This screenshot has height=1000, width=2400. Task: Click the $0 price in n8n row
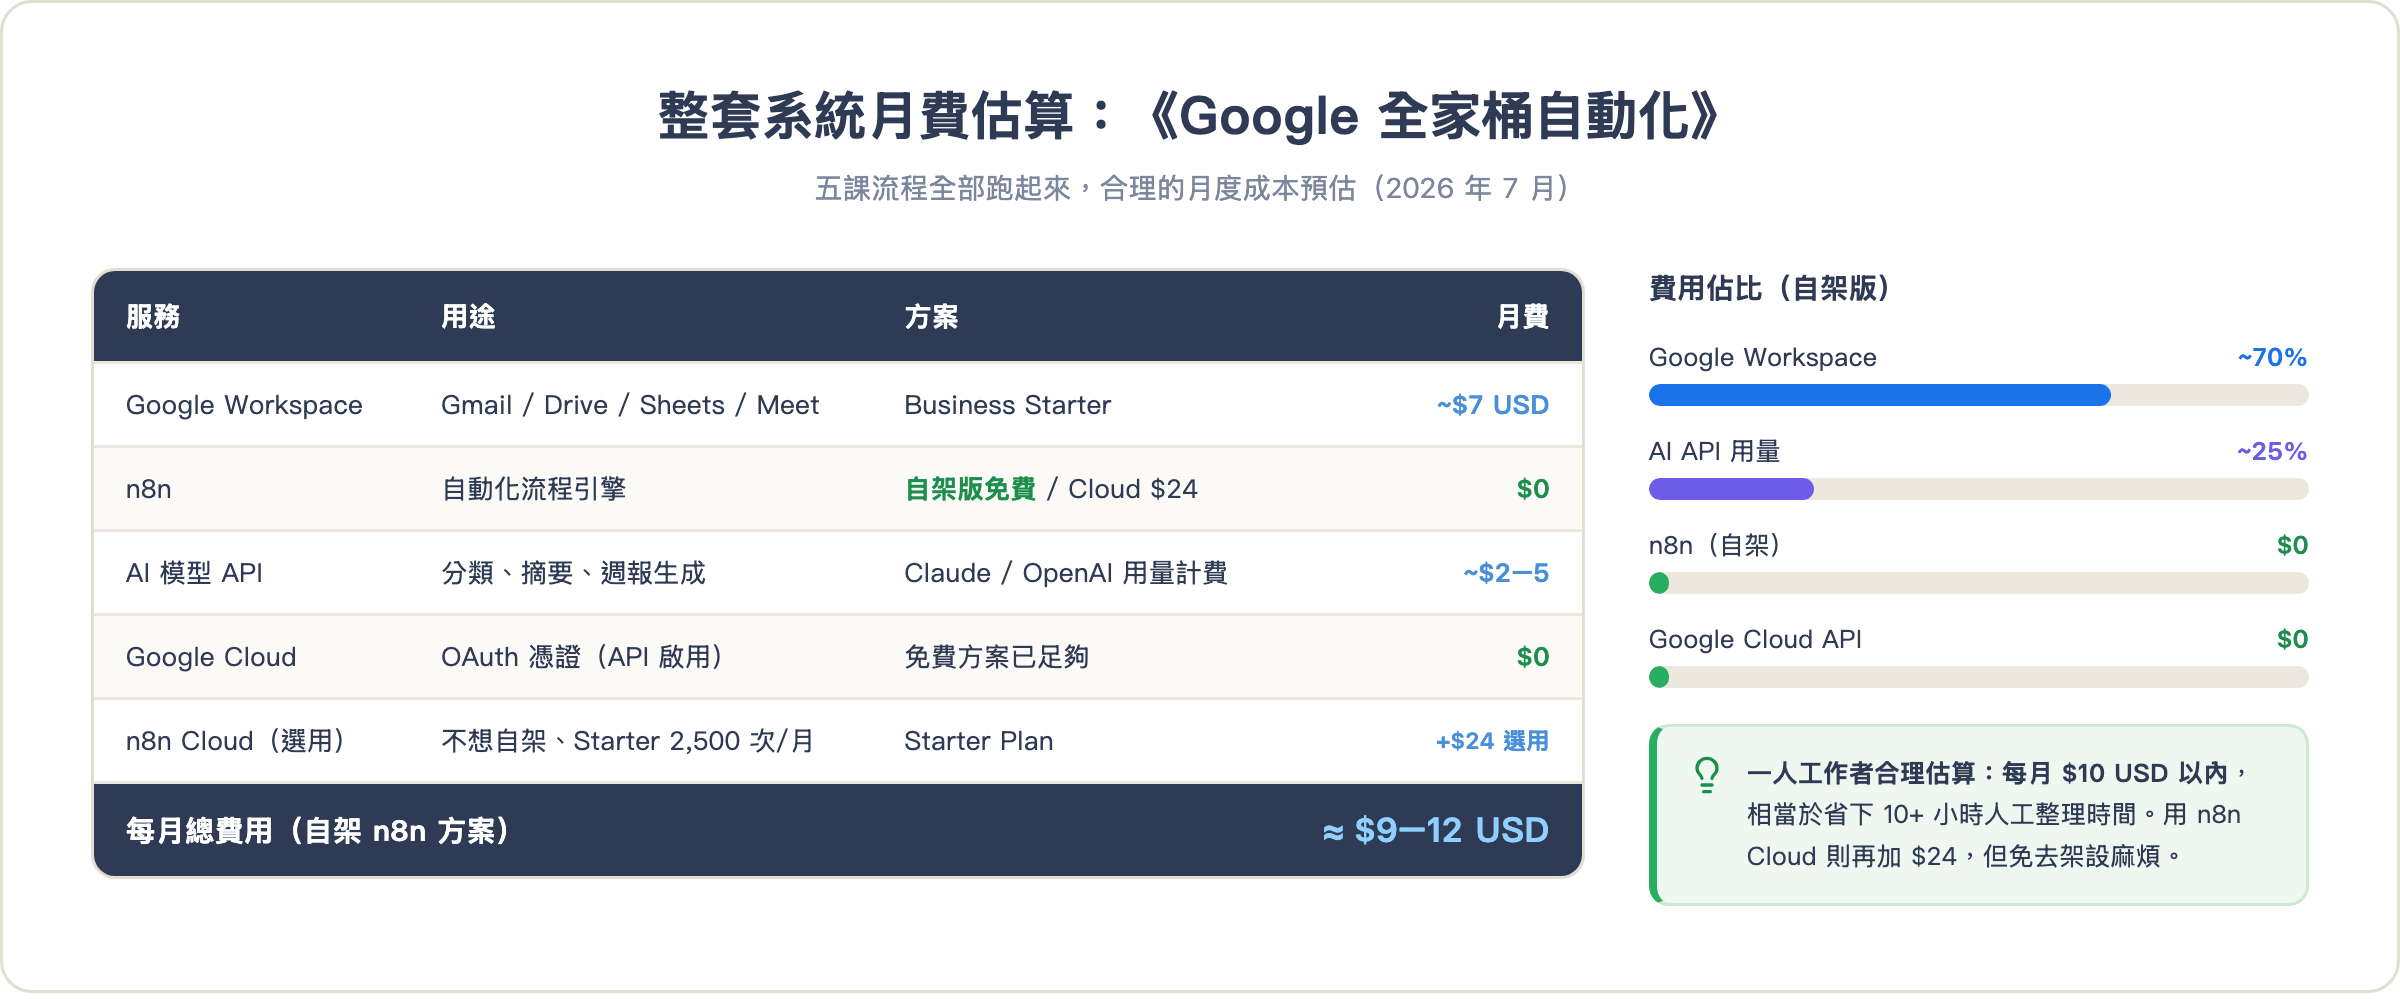(1533, 489)
